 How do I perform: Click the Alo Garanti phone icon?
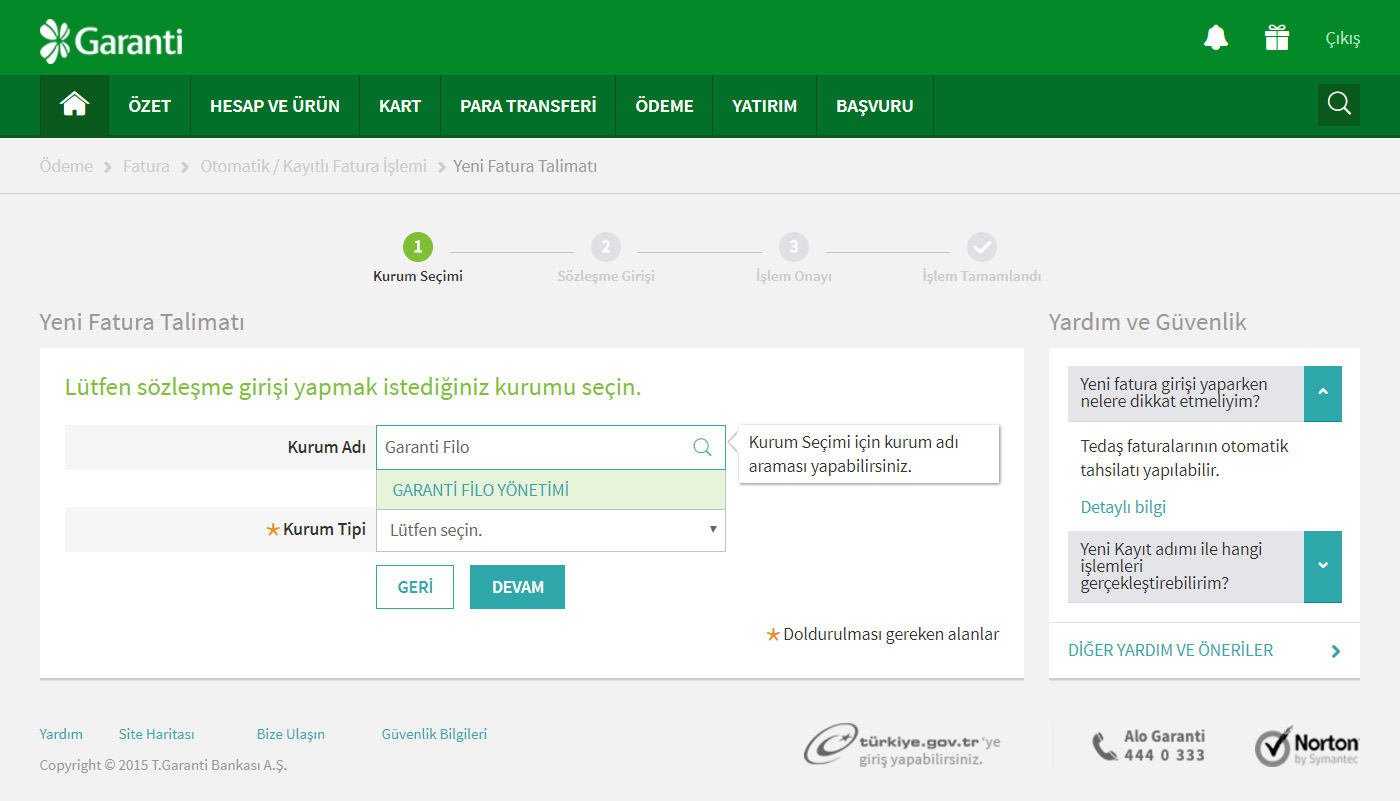pyautogui.click(x=1104, y=746)
